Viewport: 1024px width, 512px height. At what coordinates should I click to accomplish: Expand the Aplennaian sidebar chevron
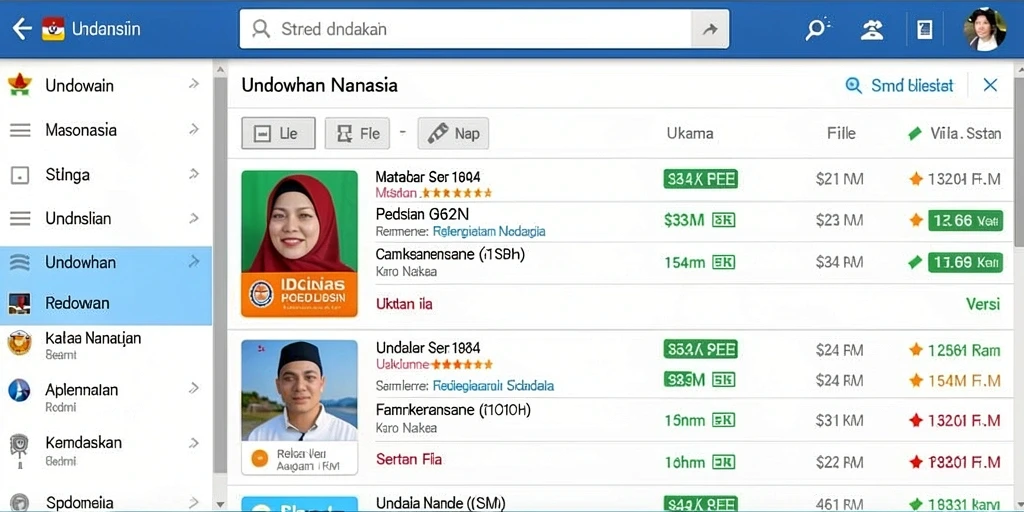194,389
